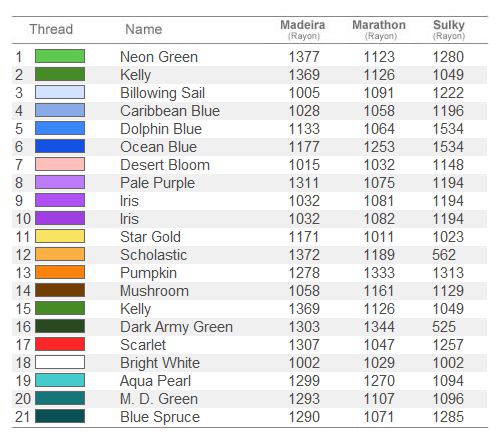This screenshot has width=500, height=438.
Task: Click the Bright White swatch
Action: 60,362
